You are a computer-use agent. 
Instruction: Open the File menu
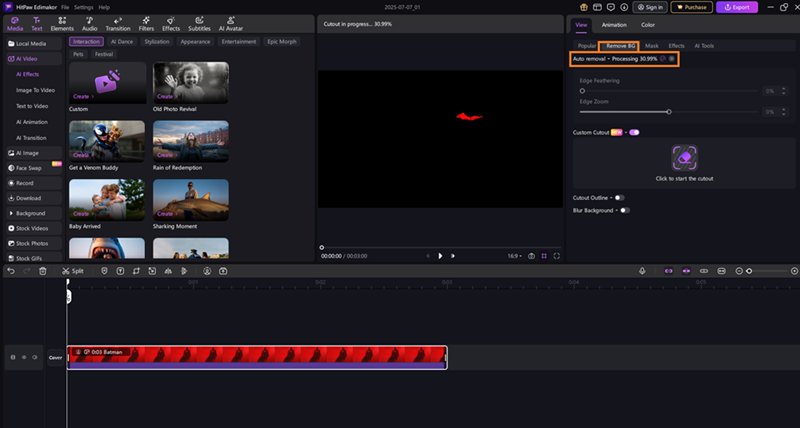coord(65,8)
